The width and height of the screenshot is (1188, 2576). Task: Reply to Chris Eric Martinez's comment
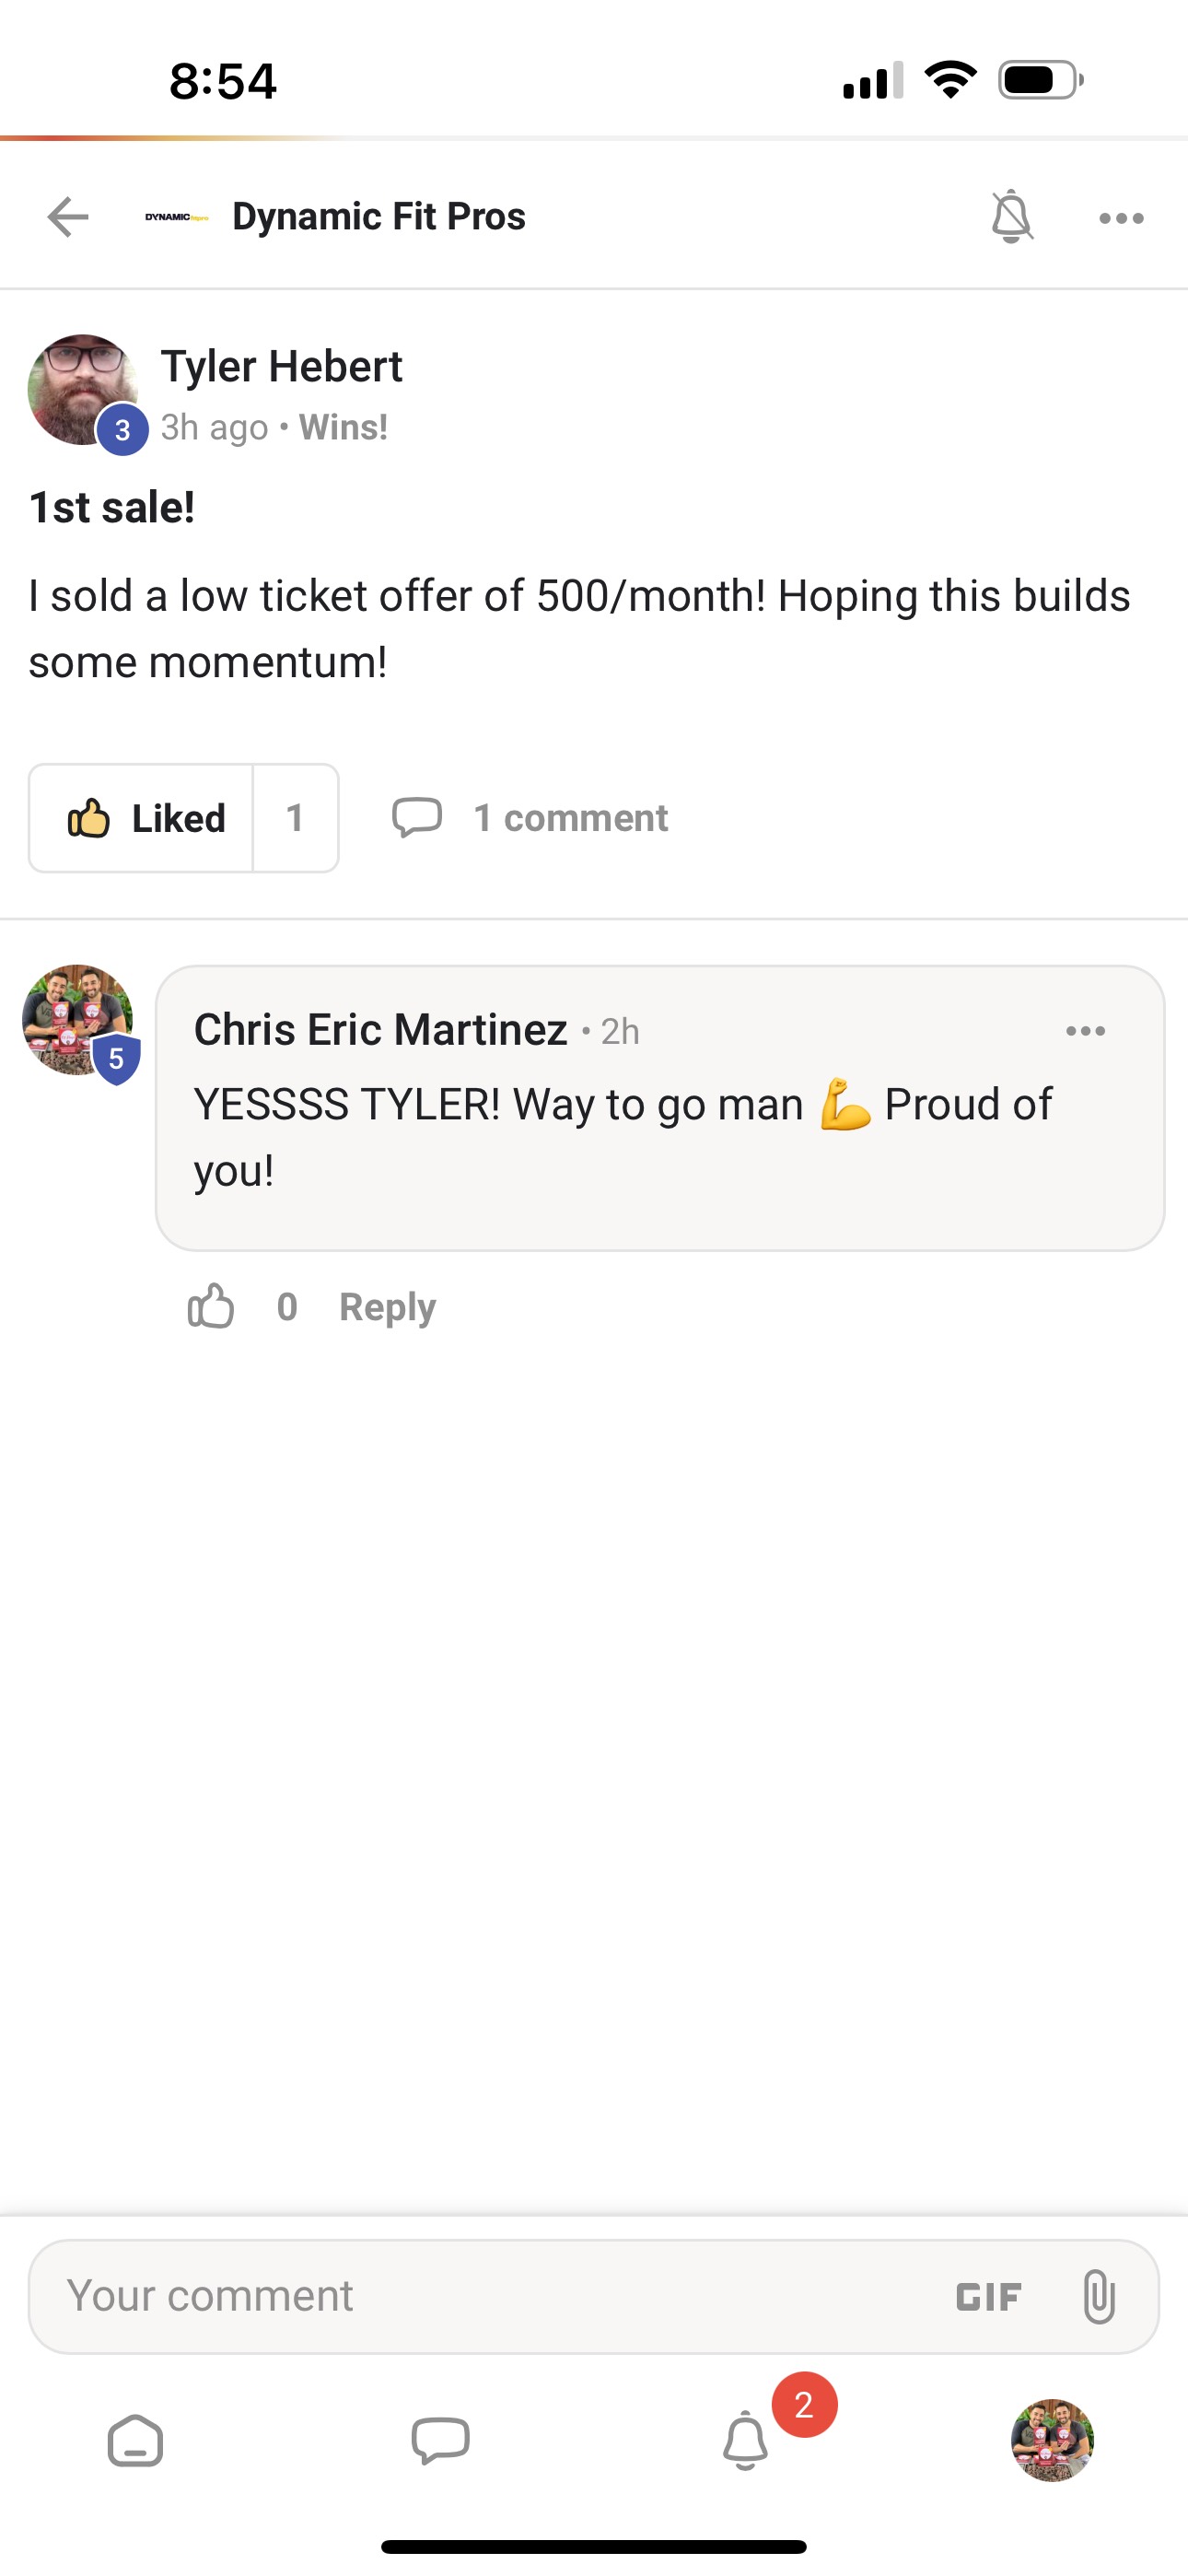[x=387, y=1307]
